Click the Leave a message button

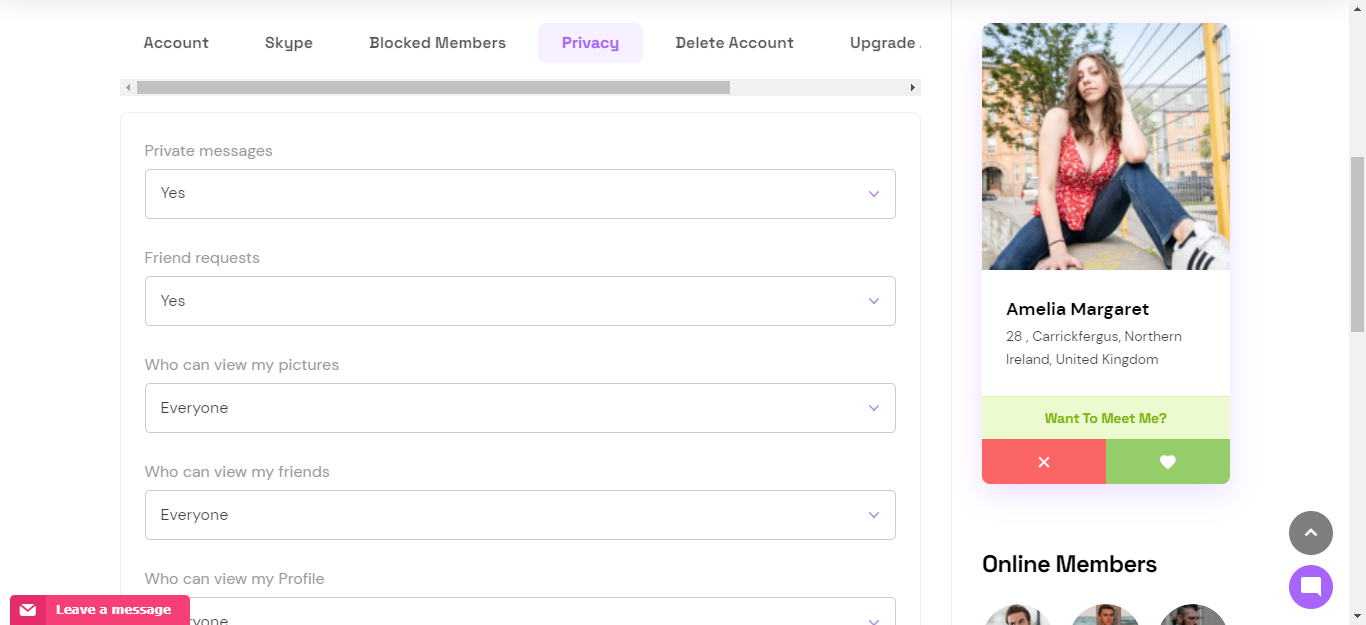click(100, 610)
